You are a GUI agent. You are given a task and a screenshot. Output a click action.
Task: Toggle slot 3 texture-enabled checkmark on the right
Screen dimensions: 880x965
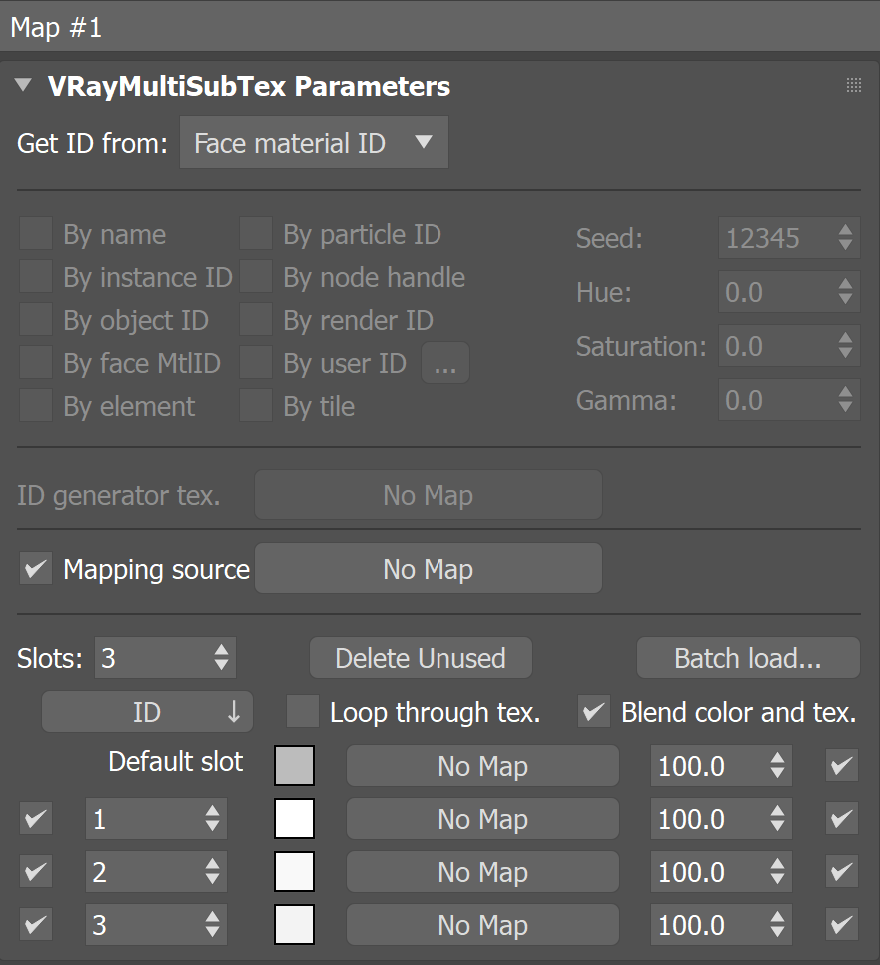point(842,924)
